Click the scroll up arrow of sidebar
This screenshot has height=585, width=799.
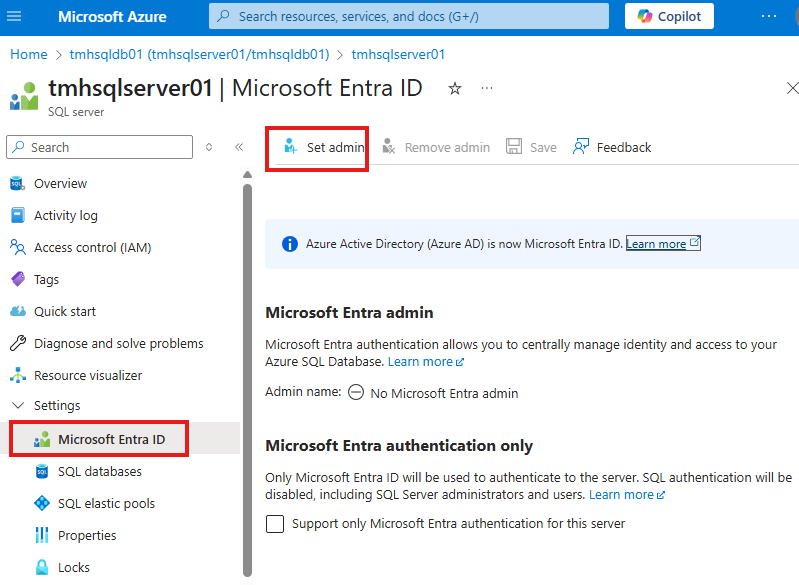pyautogui.click(x=248, y=175)
